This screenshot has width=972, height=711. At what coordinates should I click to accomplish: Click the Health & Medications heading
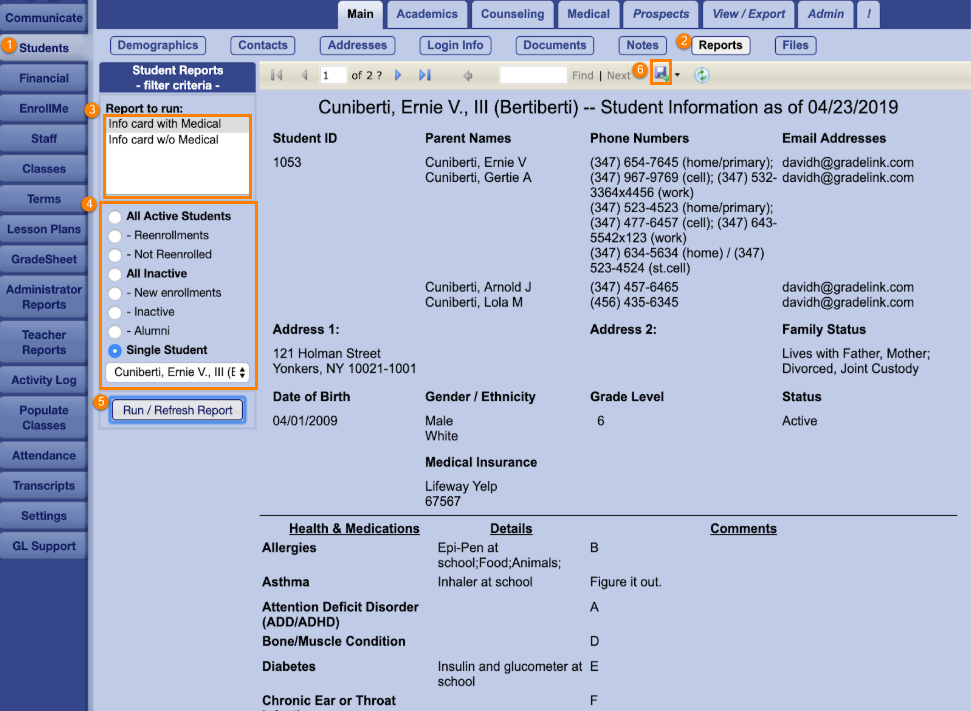pos(354,529)
